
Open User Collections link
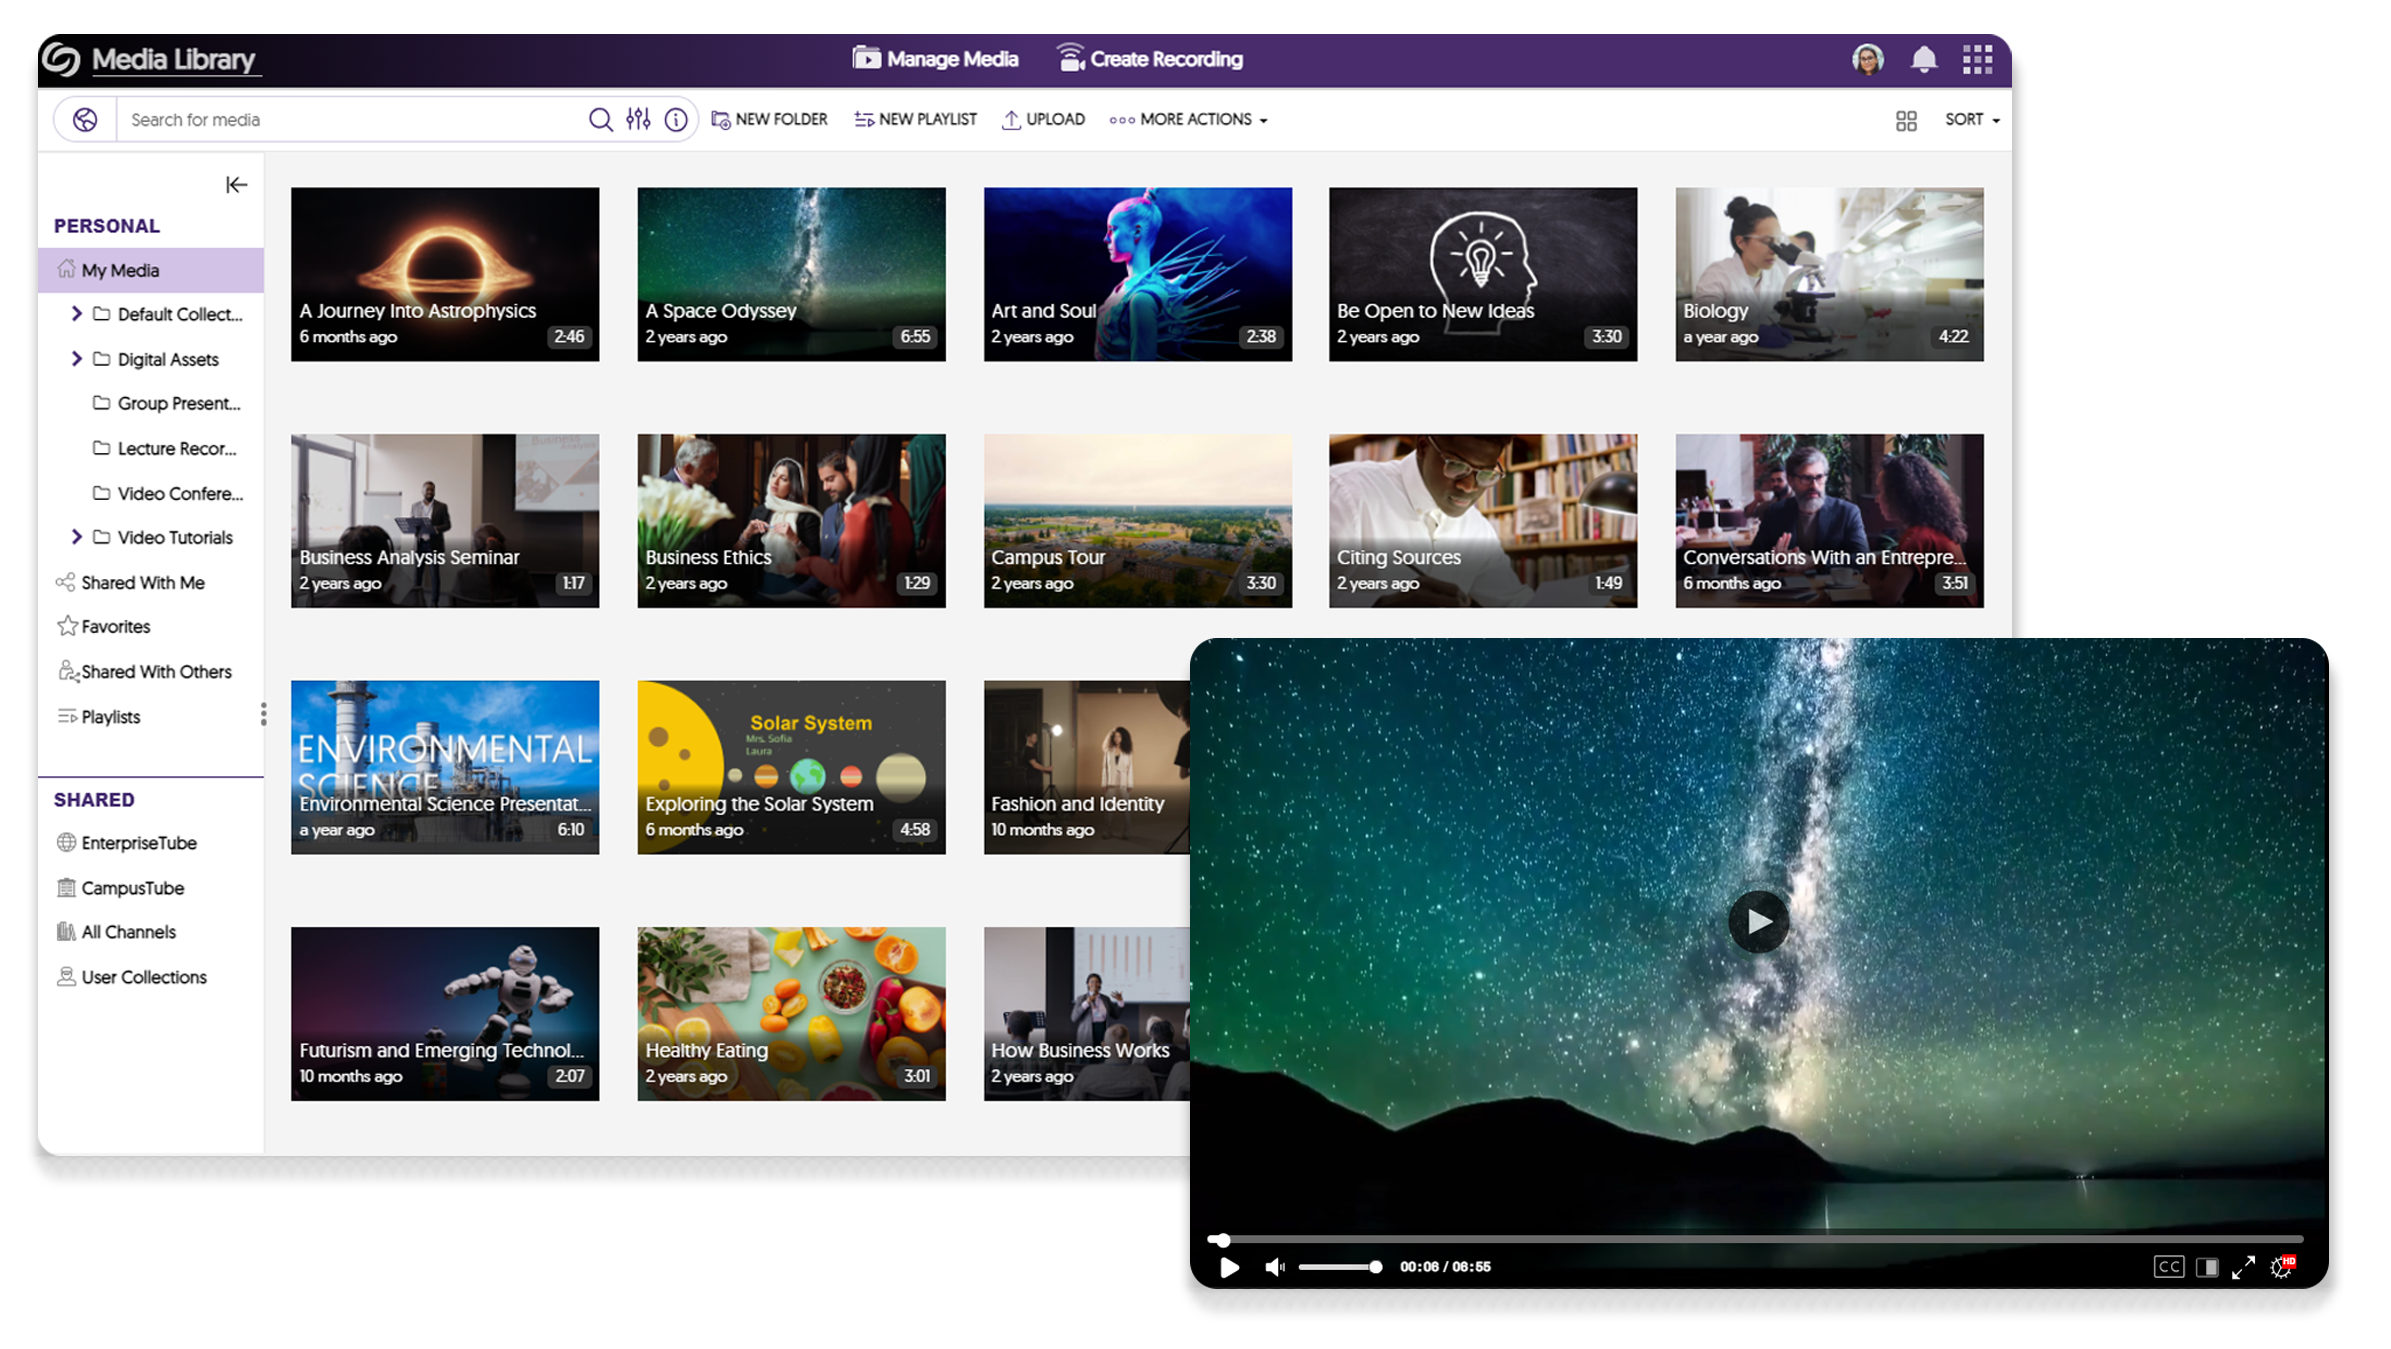(144, 977)
